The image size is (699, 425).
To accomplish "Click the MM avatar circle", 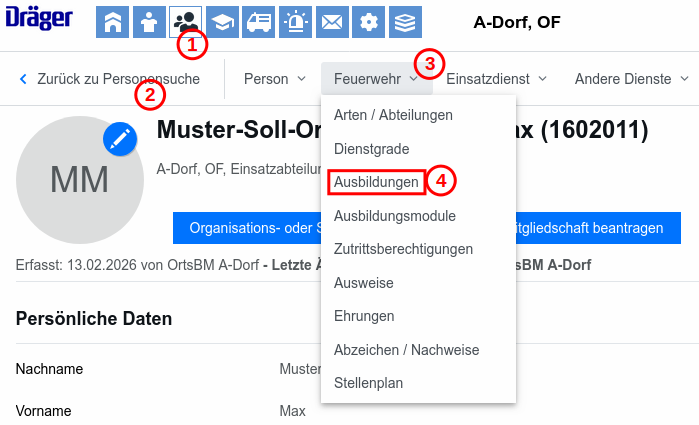I will (80, 180).
